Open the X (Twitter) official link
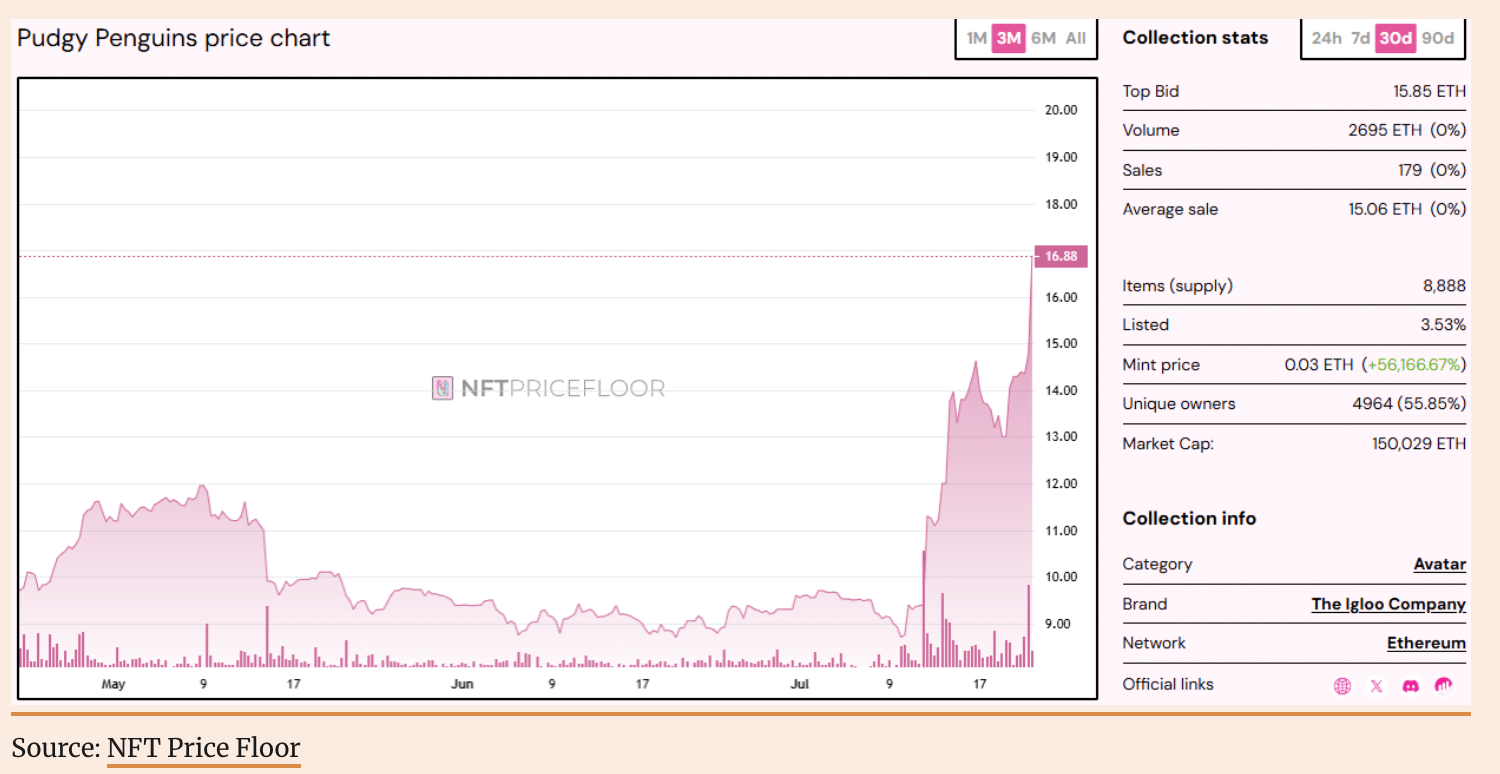Screen dimensions: 1500x774 (1376, 685)
